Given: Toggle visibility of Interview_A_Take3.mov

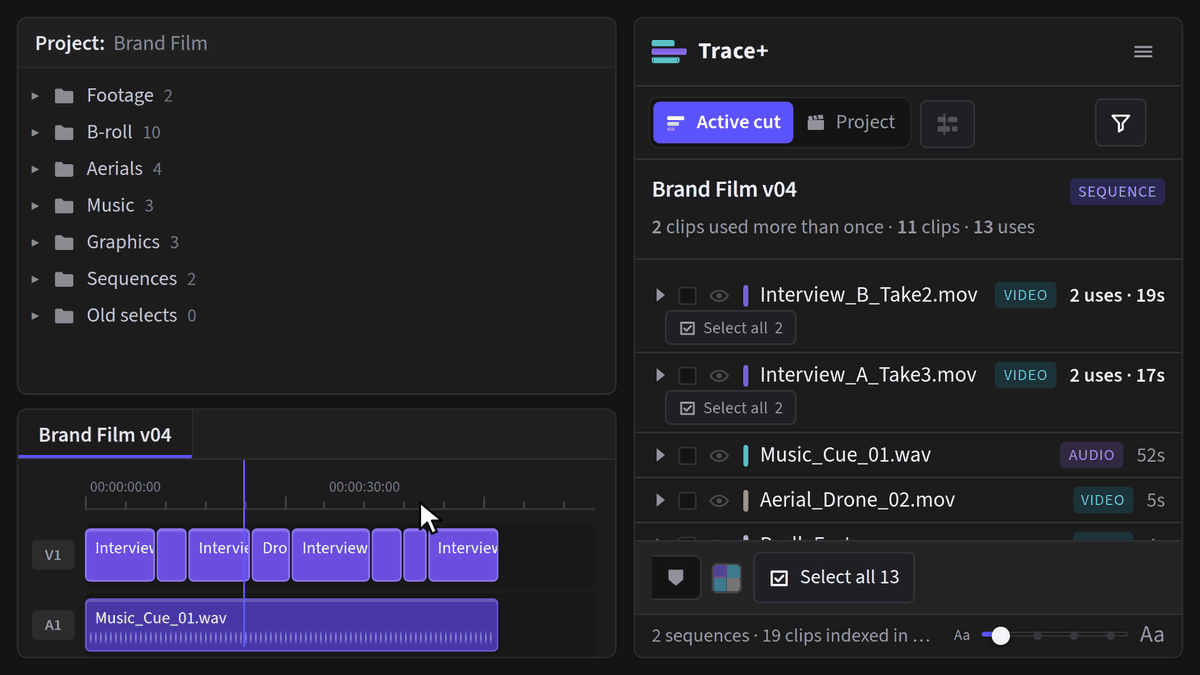Looking at the screenshot, I should click(x=718, y=375).
